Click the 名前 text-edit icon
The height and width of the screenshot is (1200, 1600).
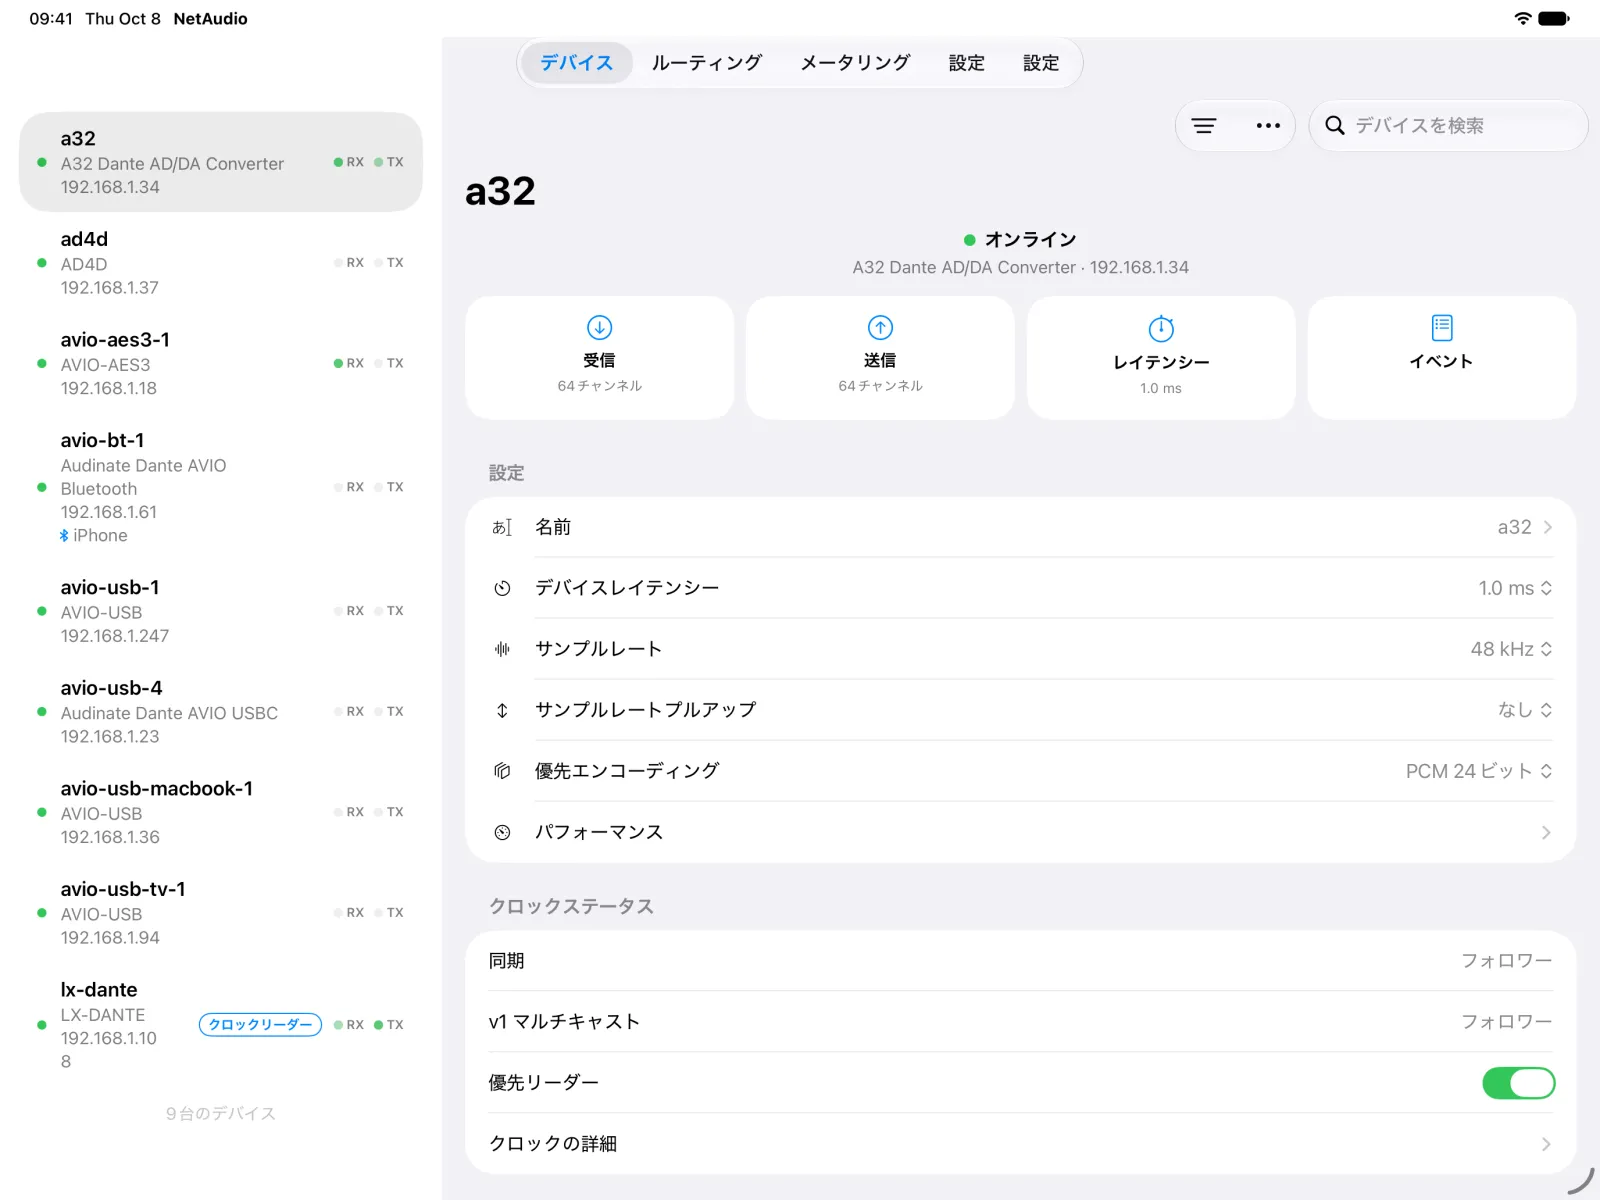click(502, 527)
